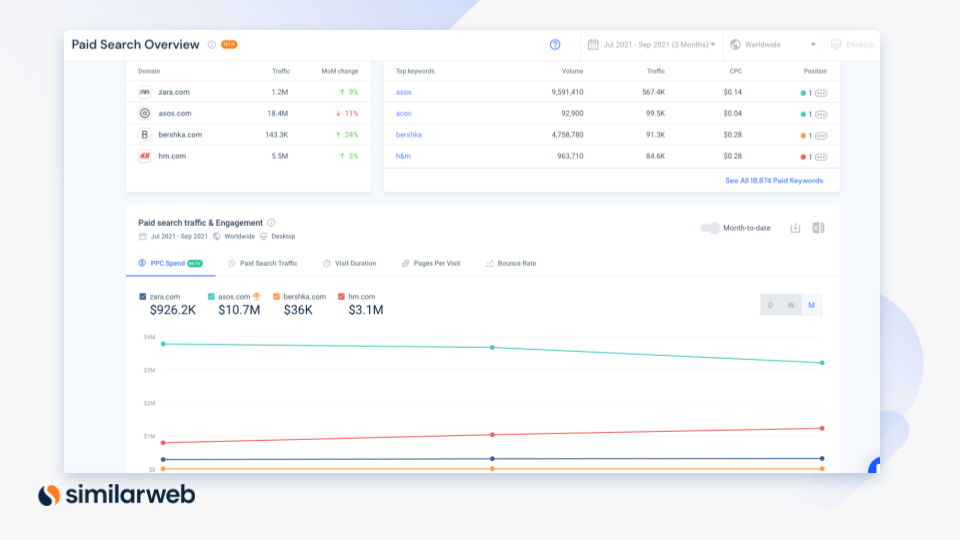Click See All 18,874 Paid Keywords
960x540 pixels.
coord(774,181)
